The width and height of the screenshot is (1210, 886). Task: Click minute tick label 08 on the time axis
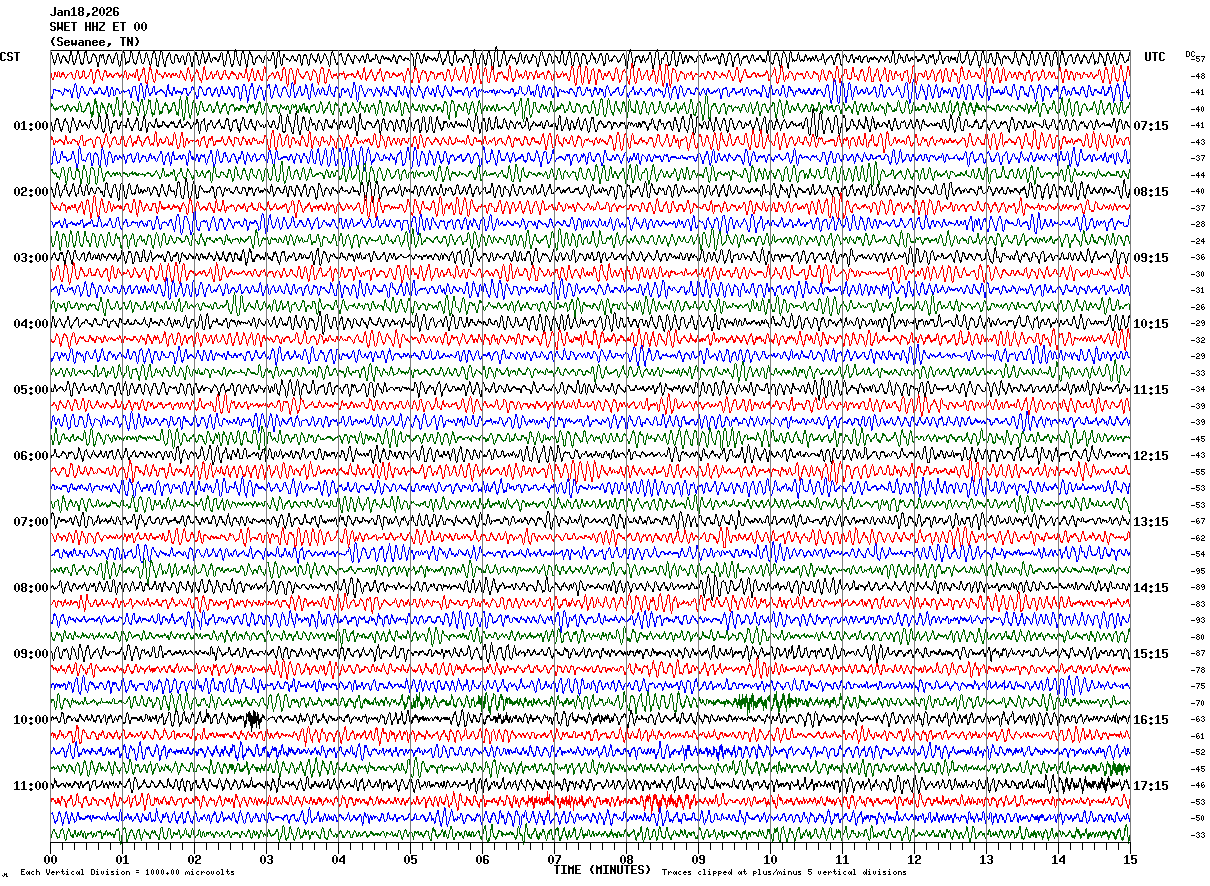(626, 859)
